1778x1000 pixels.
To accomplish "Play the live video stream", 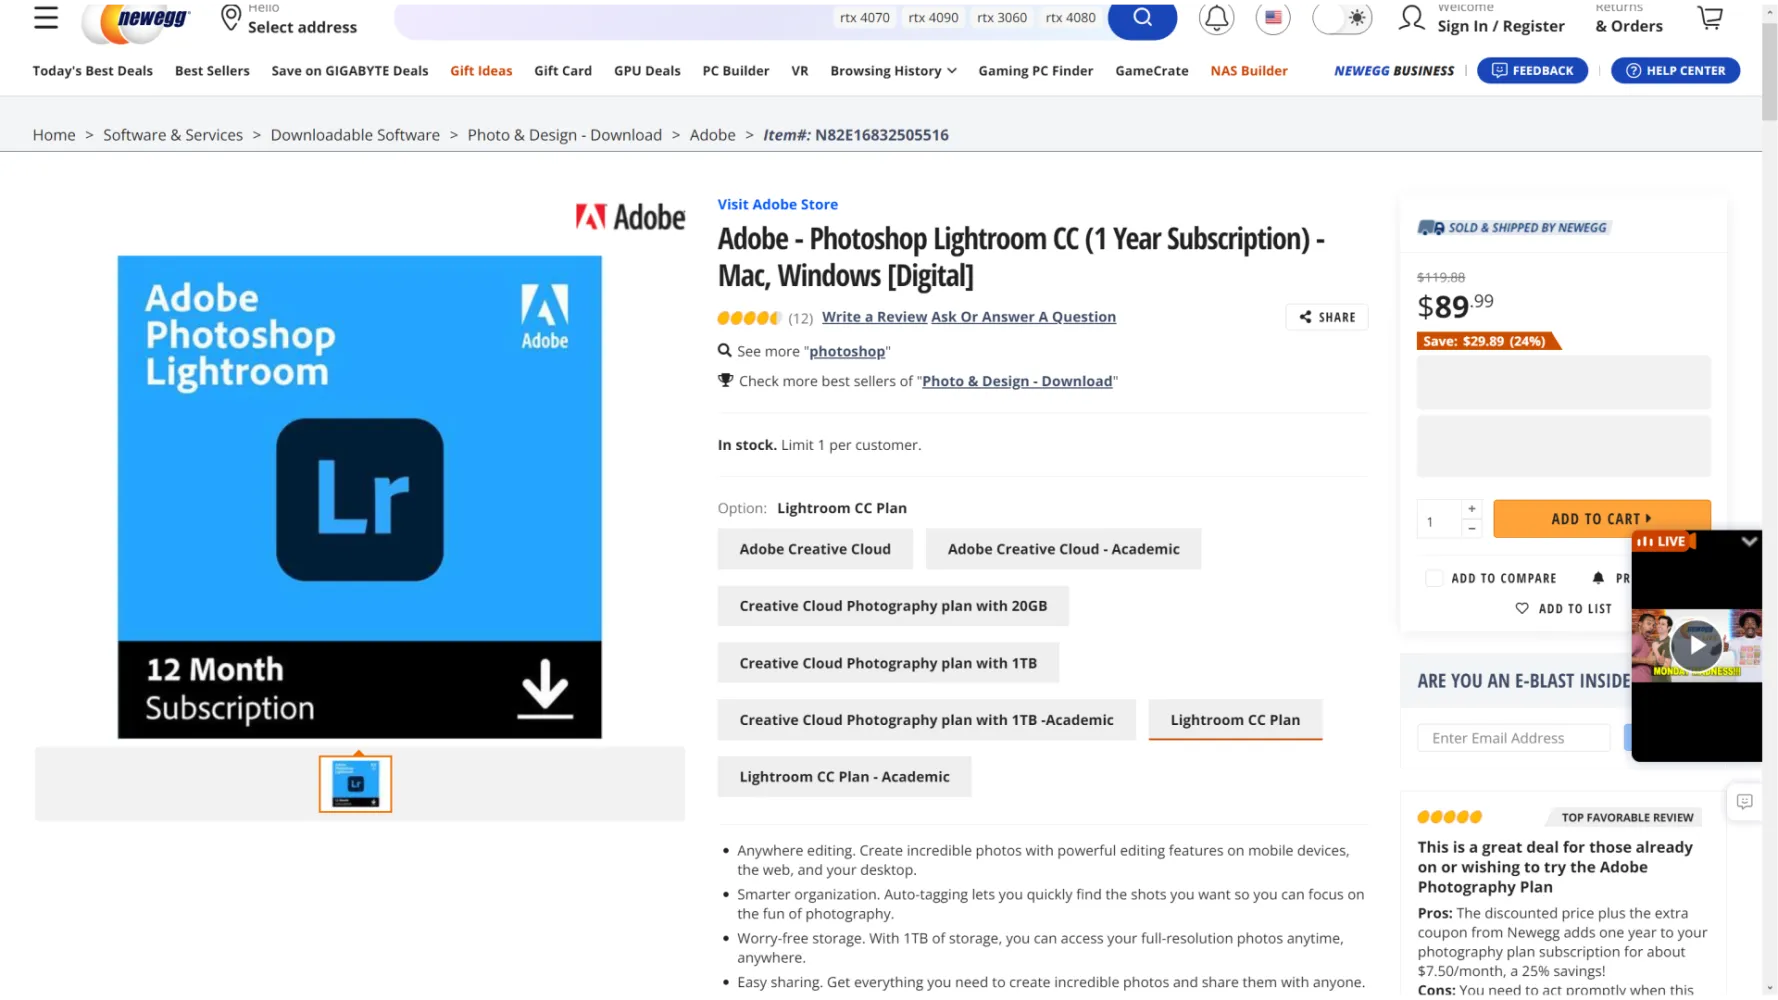I will click(1696, 646).
